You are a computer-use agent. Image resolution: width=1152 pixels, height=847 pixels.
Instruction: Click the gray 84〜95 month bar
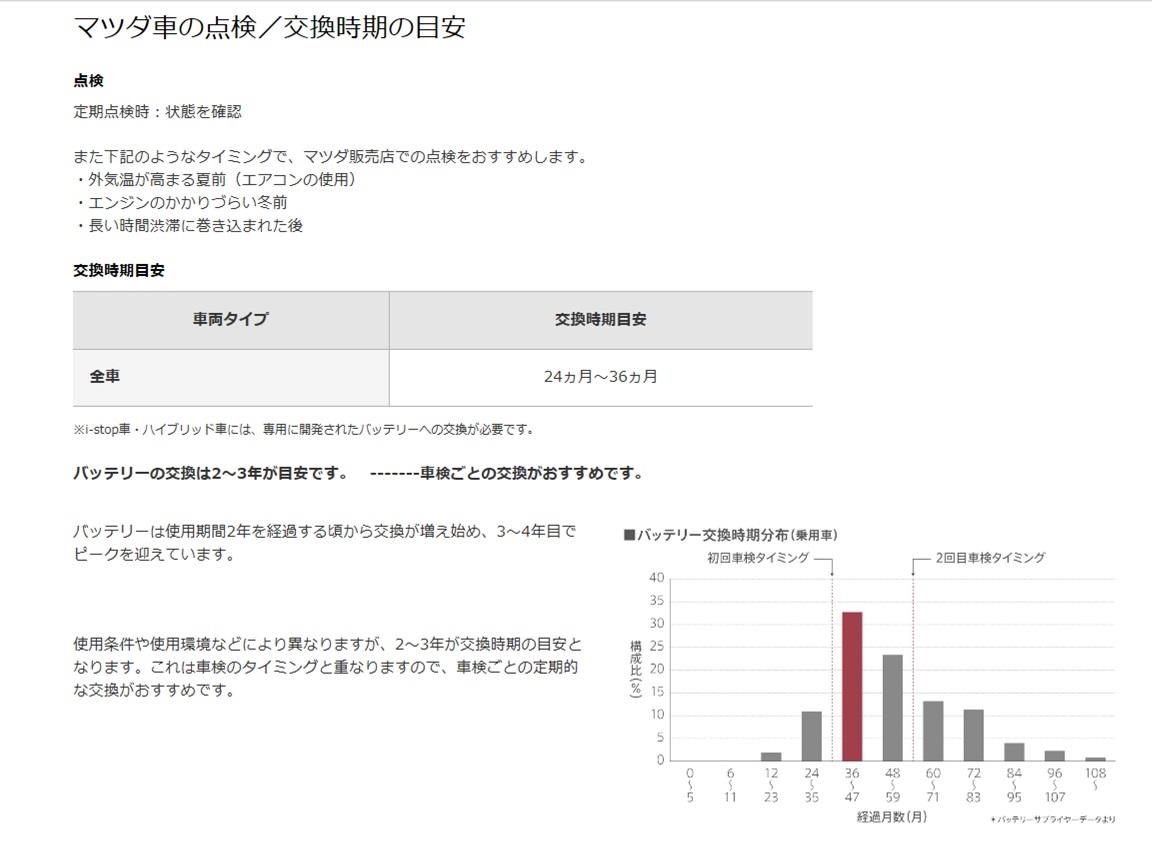pos(1014,752)
